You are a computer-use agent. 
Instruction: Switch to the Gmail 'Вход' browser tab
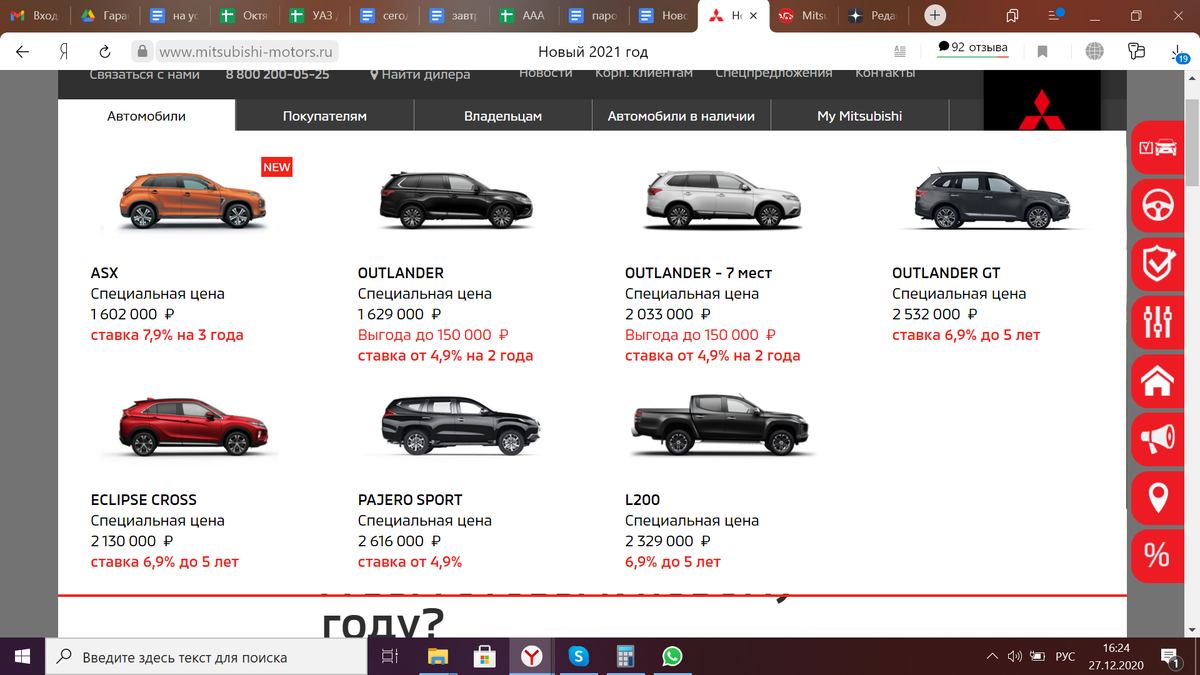(x=36, y=16)
